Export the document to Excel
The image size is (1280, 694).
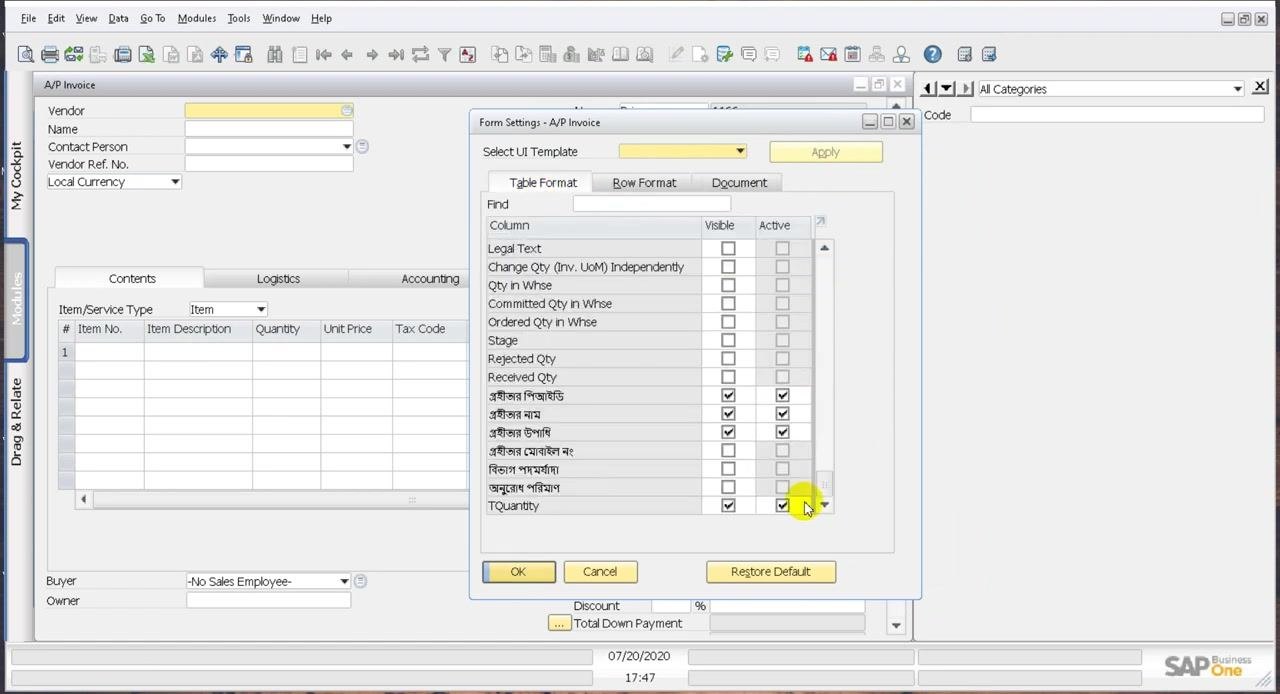[146, 54]
